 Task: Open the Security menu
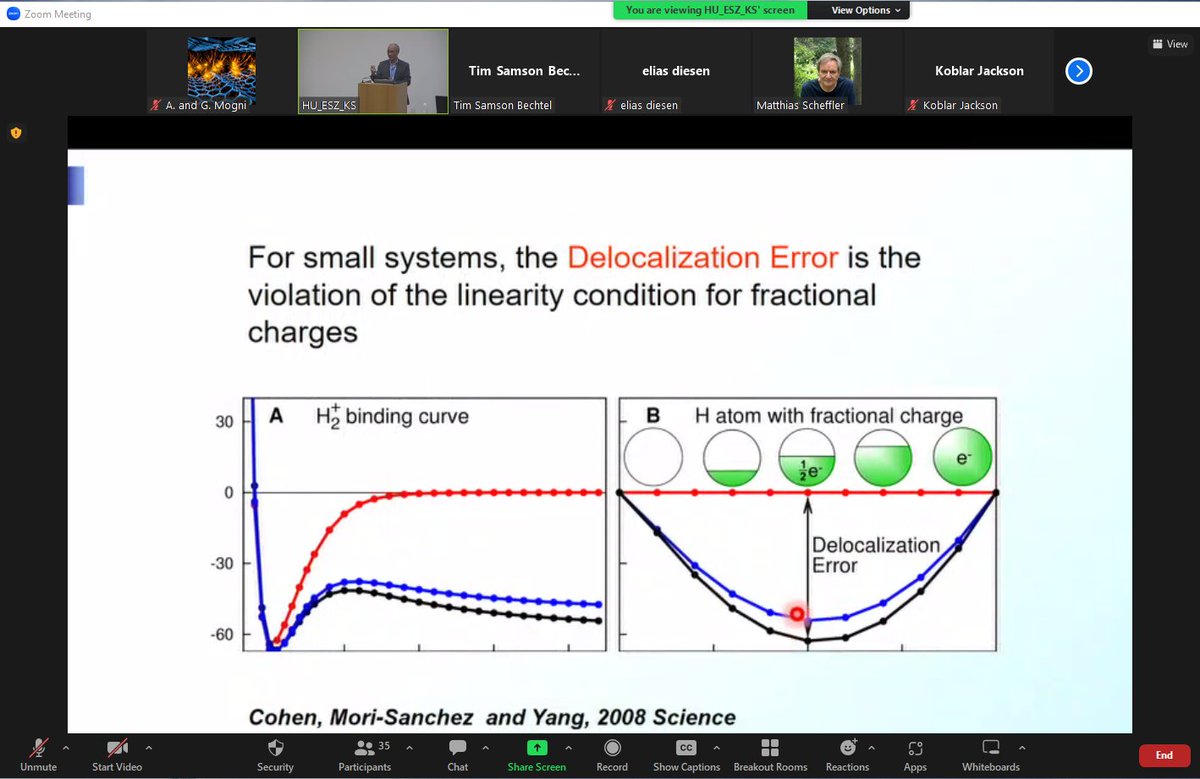pos(275,754)
